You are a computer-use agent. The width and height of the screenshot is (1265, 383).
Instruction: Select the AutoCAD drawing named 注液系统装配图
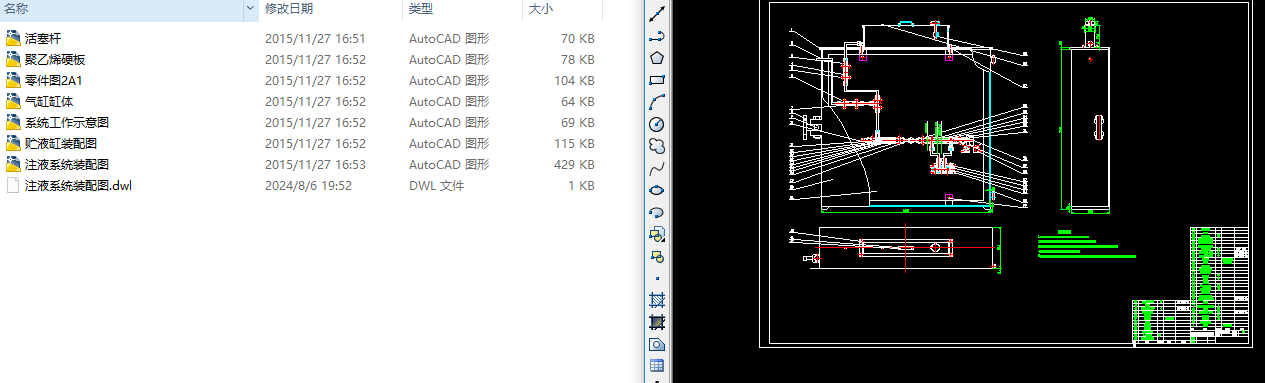click(x=67, y=165)
